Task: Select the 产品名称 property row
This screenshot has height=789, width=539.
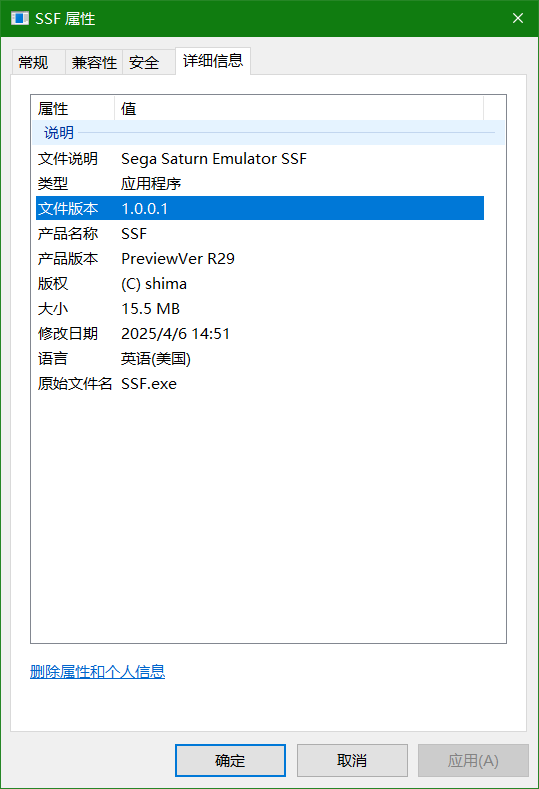Action: (260, 233)
